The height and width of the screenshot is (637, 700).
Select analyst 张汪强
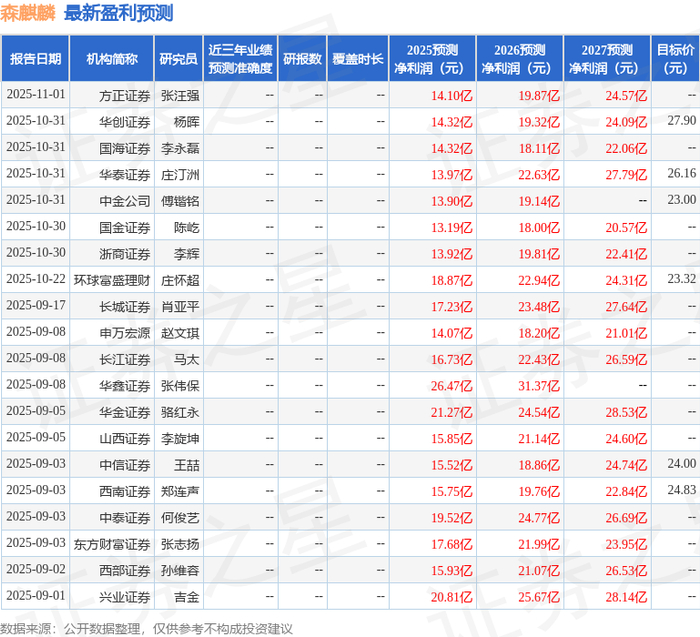(x=180, y=96)
